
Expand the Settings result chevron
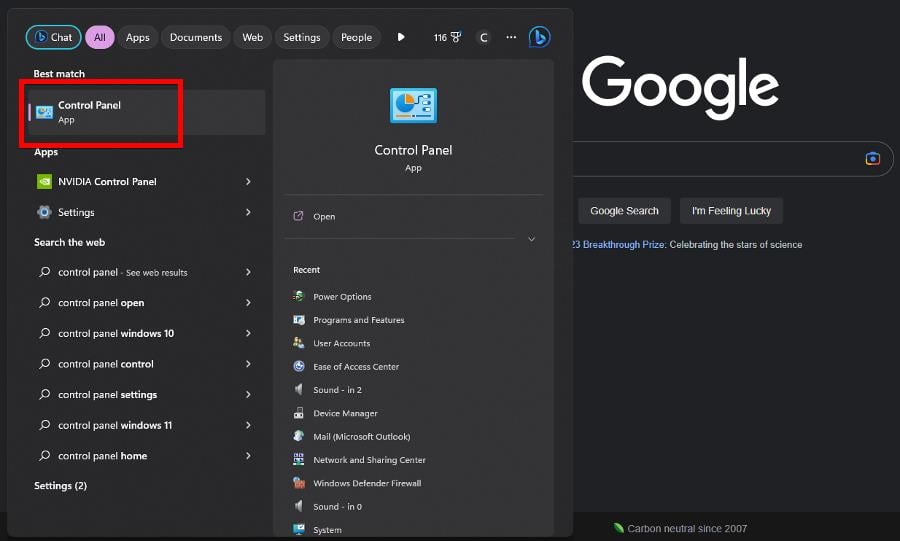[x=248, y=212]
